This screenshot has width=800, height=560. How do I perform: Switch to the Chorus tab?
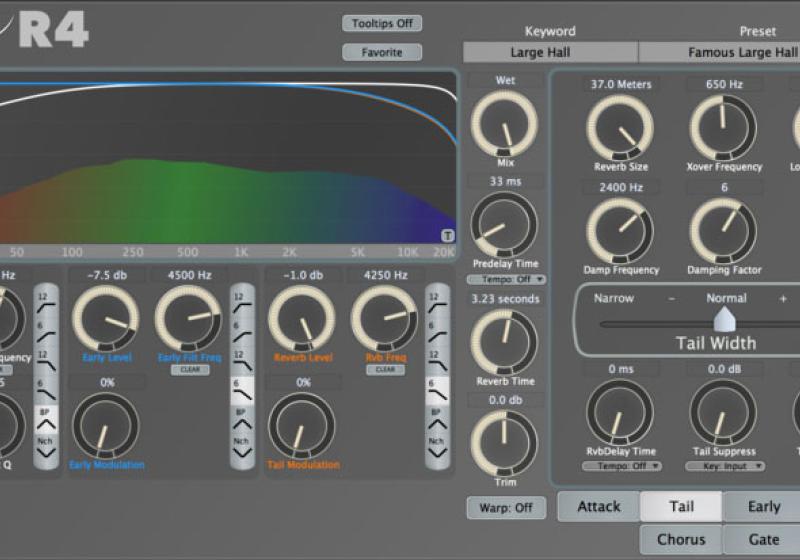coord(681,540)
